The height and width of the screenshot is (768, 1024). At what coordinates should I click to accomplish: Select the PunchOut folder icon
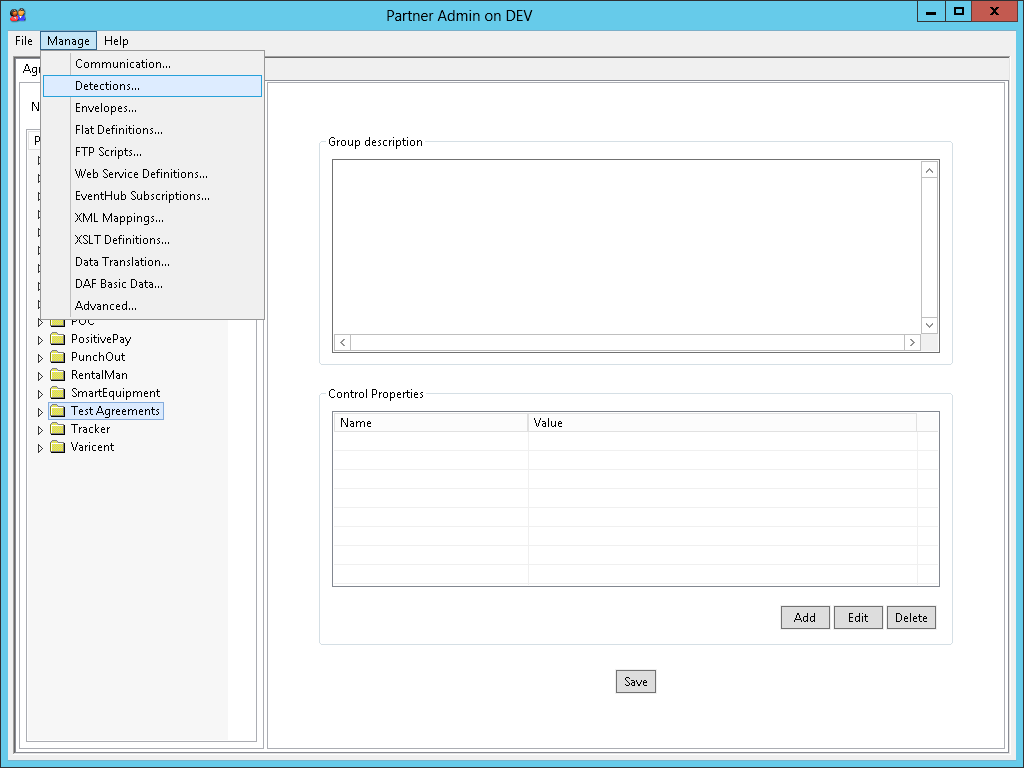point(57,357)
